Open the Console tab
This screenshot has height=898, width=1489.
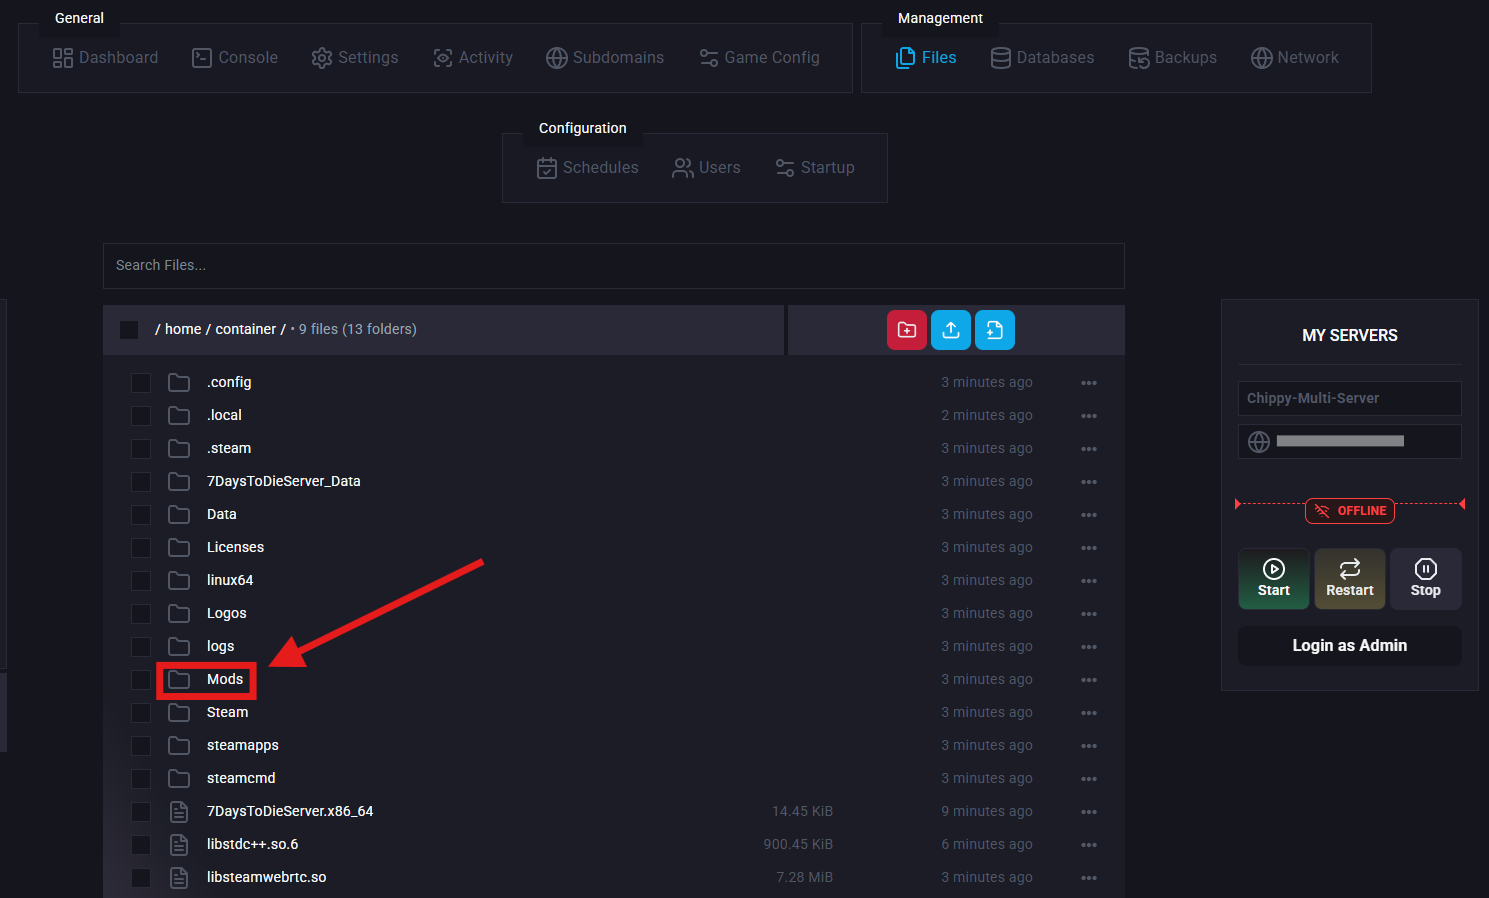(x=235, y=58)
